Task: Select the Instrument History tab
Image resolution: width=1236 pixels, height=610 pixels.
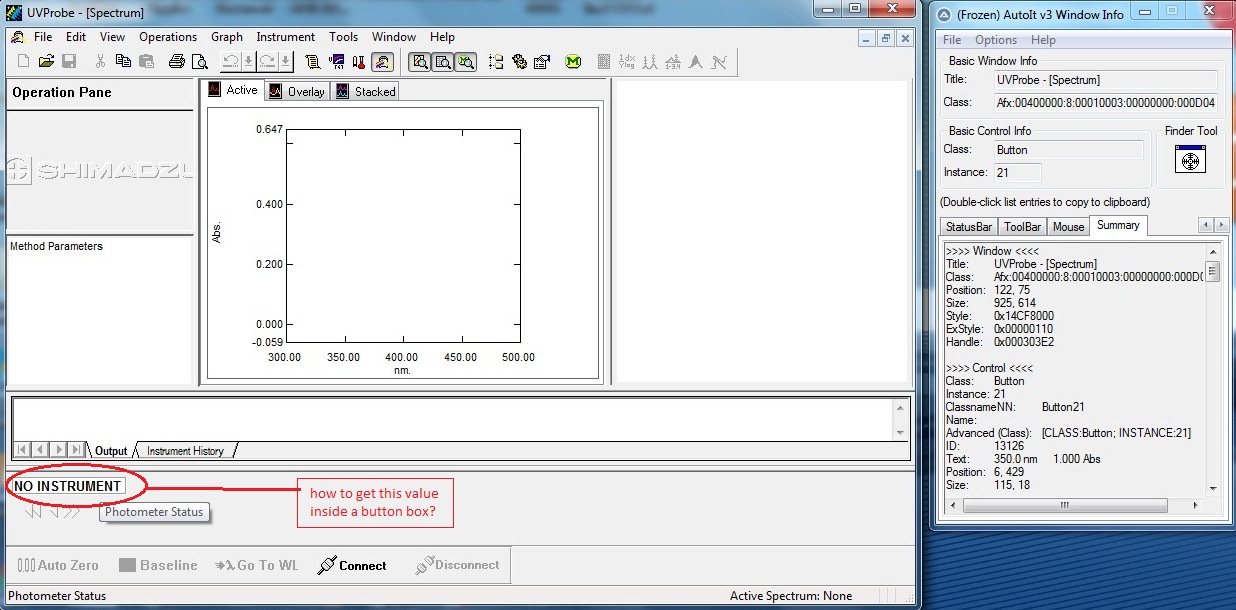Action: click(x=185, y=451)
